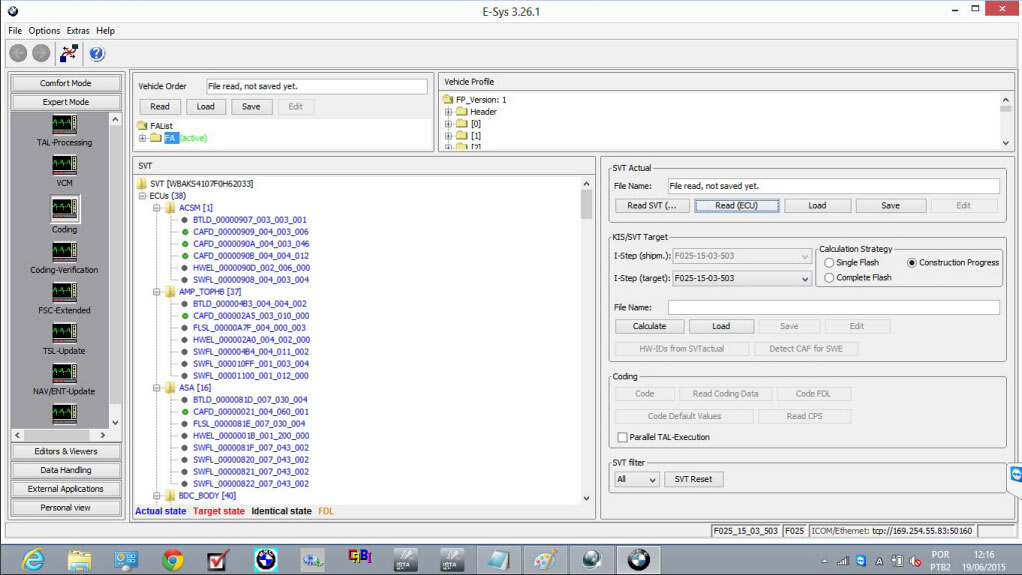The width and height of the screenshot is (1022, 575).
Task: Select BDC_BODY [40] ECU entry
Action: point(207,495)
